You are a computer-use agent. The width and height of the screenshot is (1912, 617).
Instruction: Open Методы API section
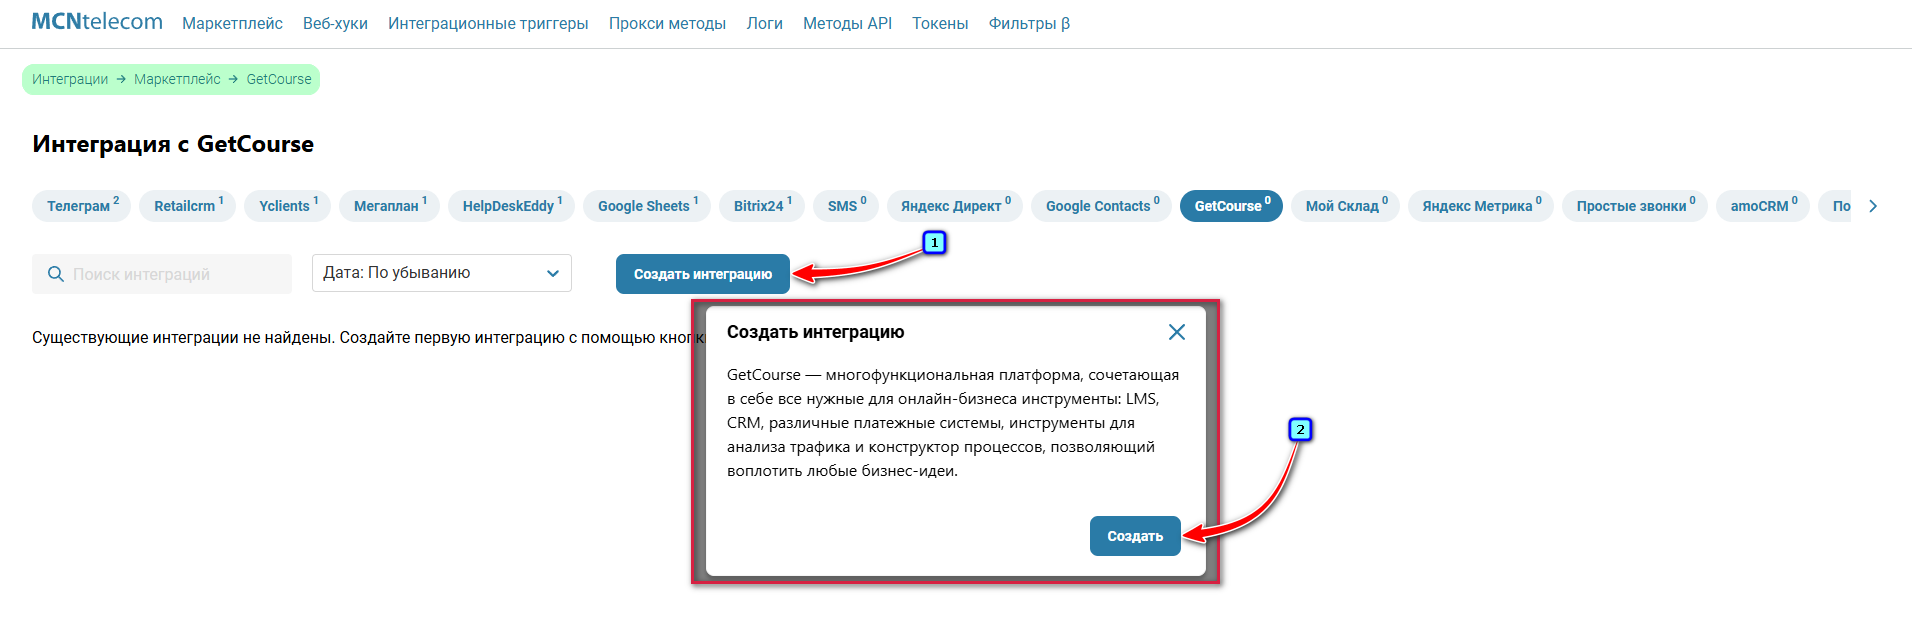[847, 23]
